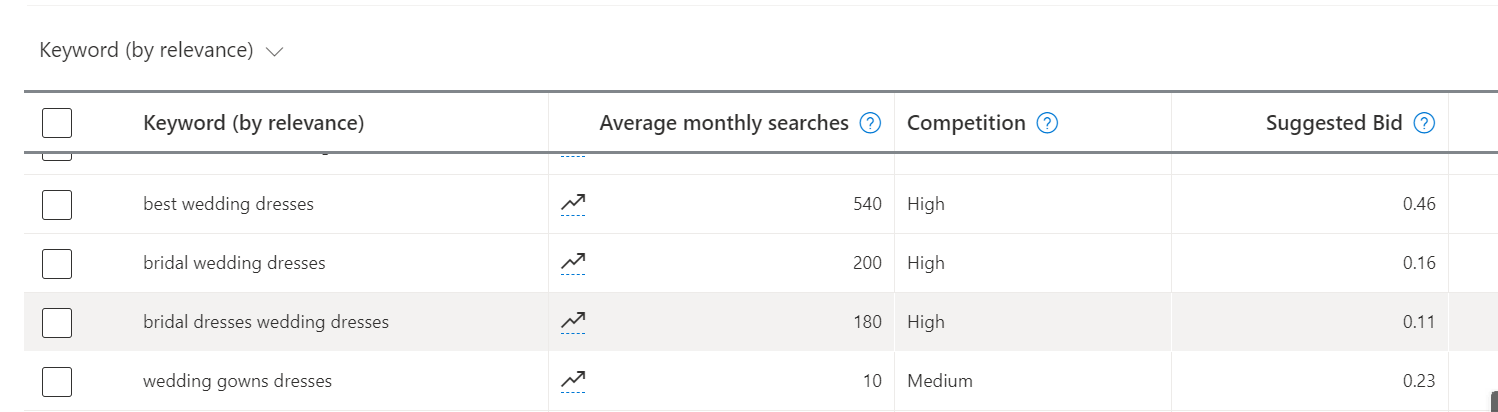
Task: View trend chart for wedding gowns dresses
Action: [x=573, y=381]
